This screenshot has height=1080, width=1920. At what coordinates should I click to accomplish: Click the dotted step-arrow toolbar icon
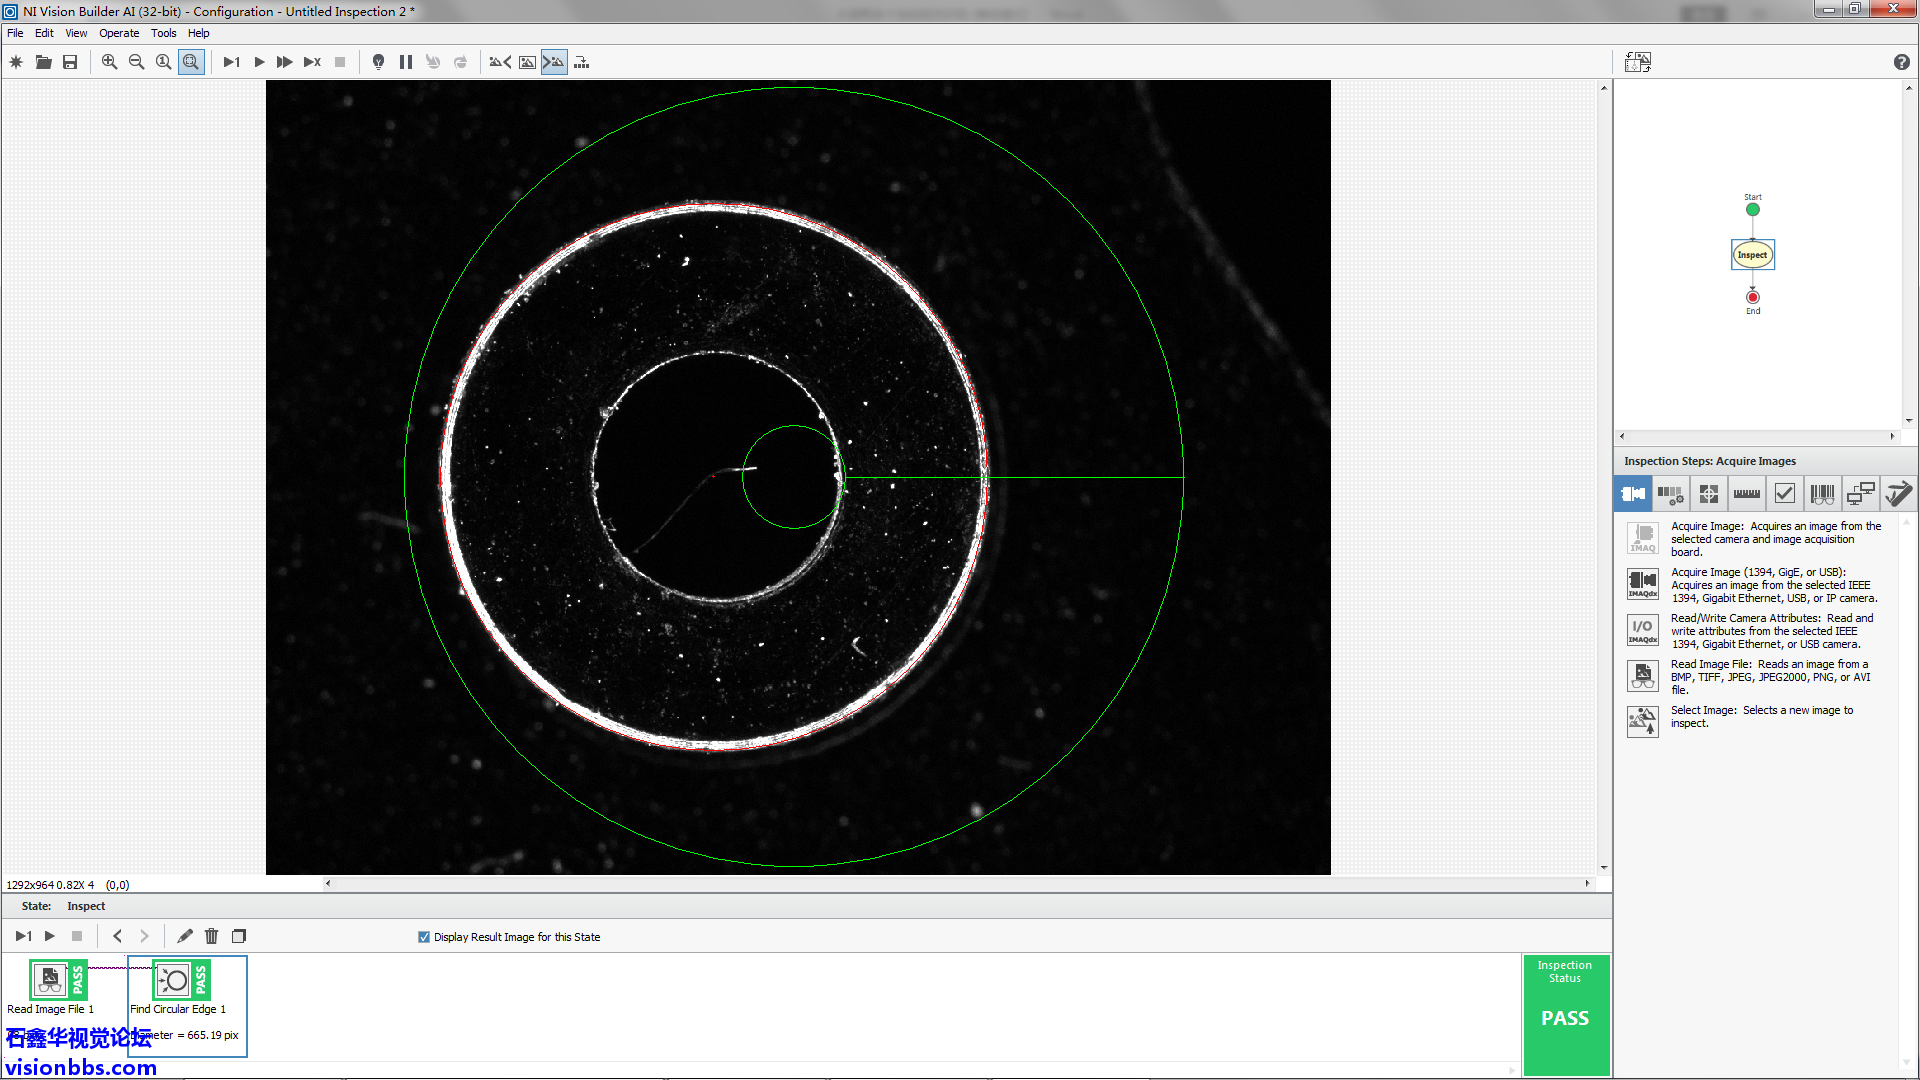coord(582,62)
